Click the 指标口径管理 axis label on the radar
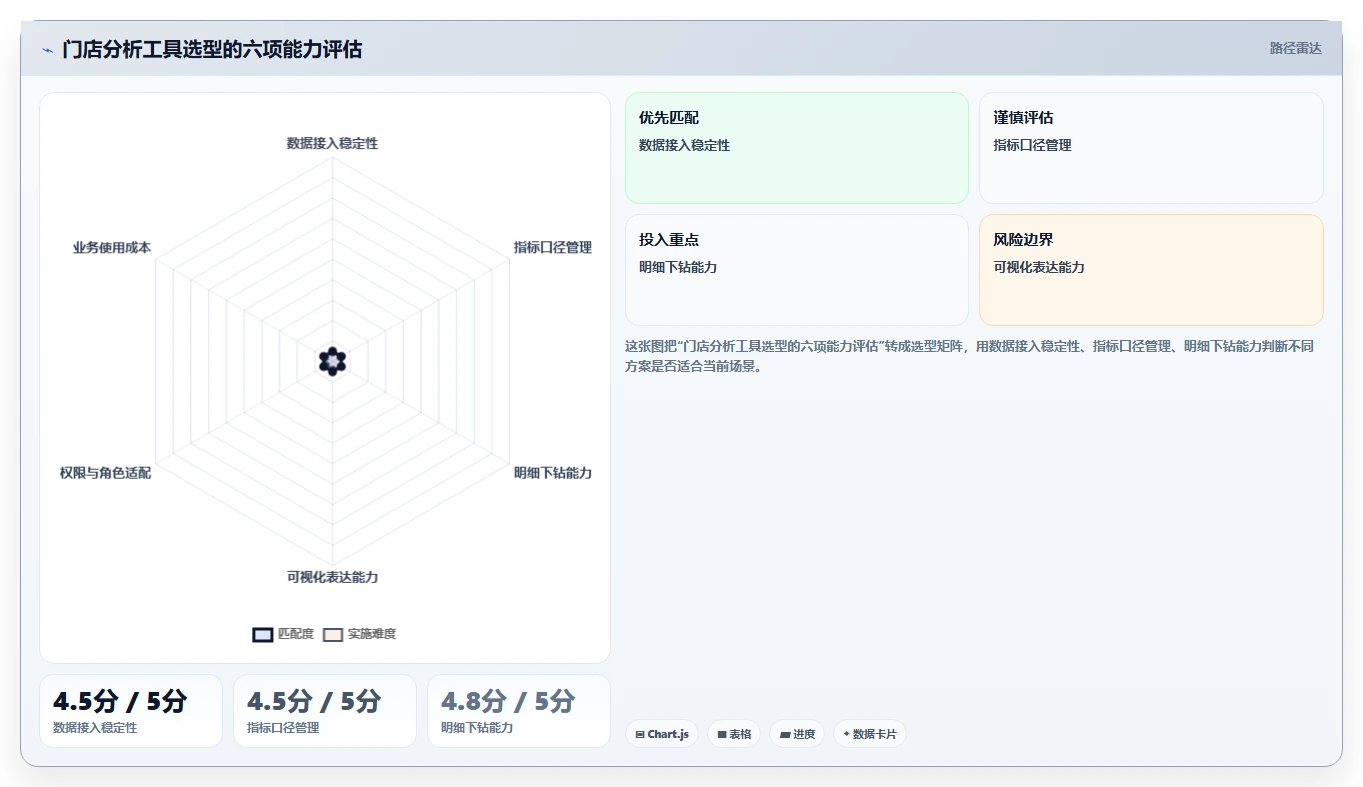 [553, 247]
